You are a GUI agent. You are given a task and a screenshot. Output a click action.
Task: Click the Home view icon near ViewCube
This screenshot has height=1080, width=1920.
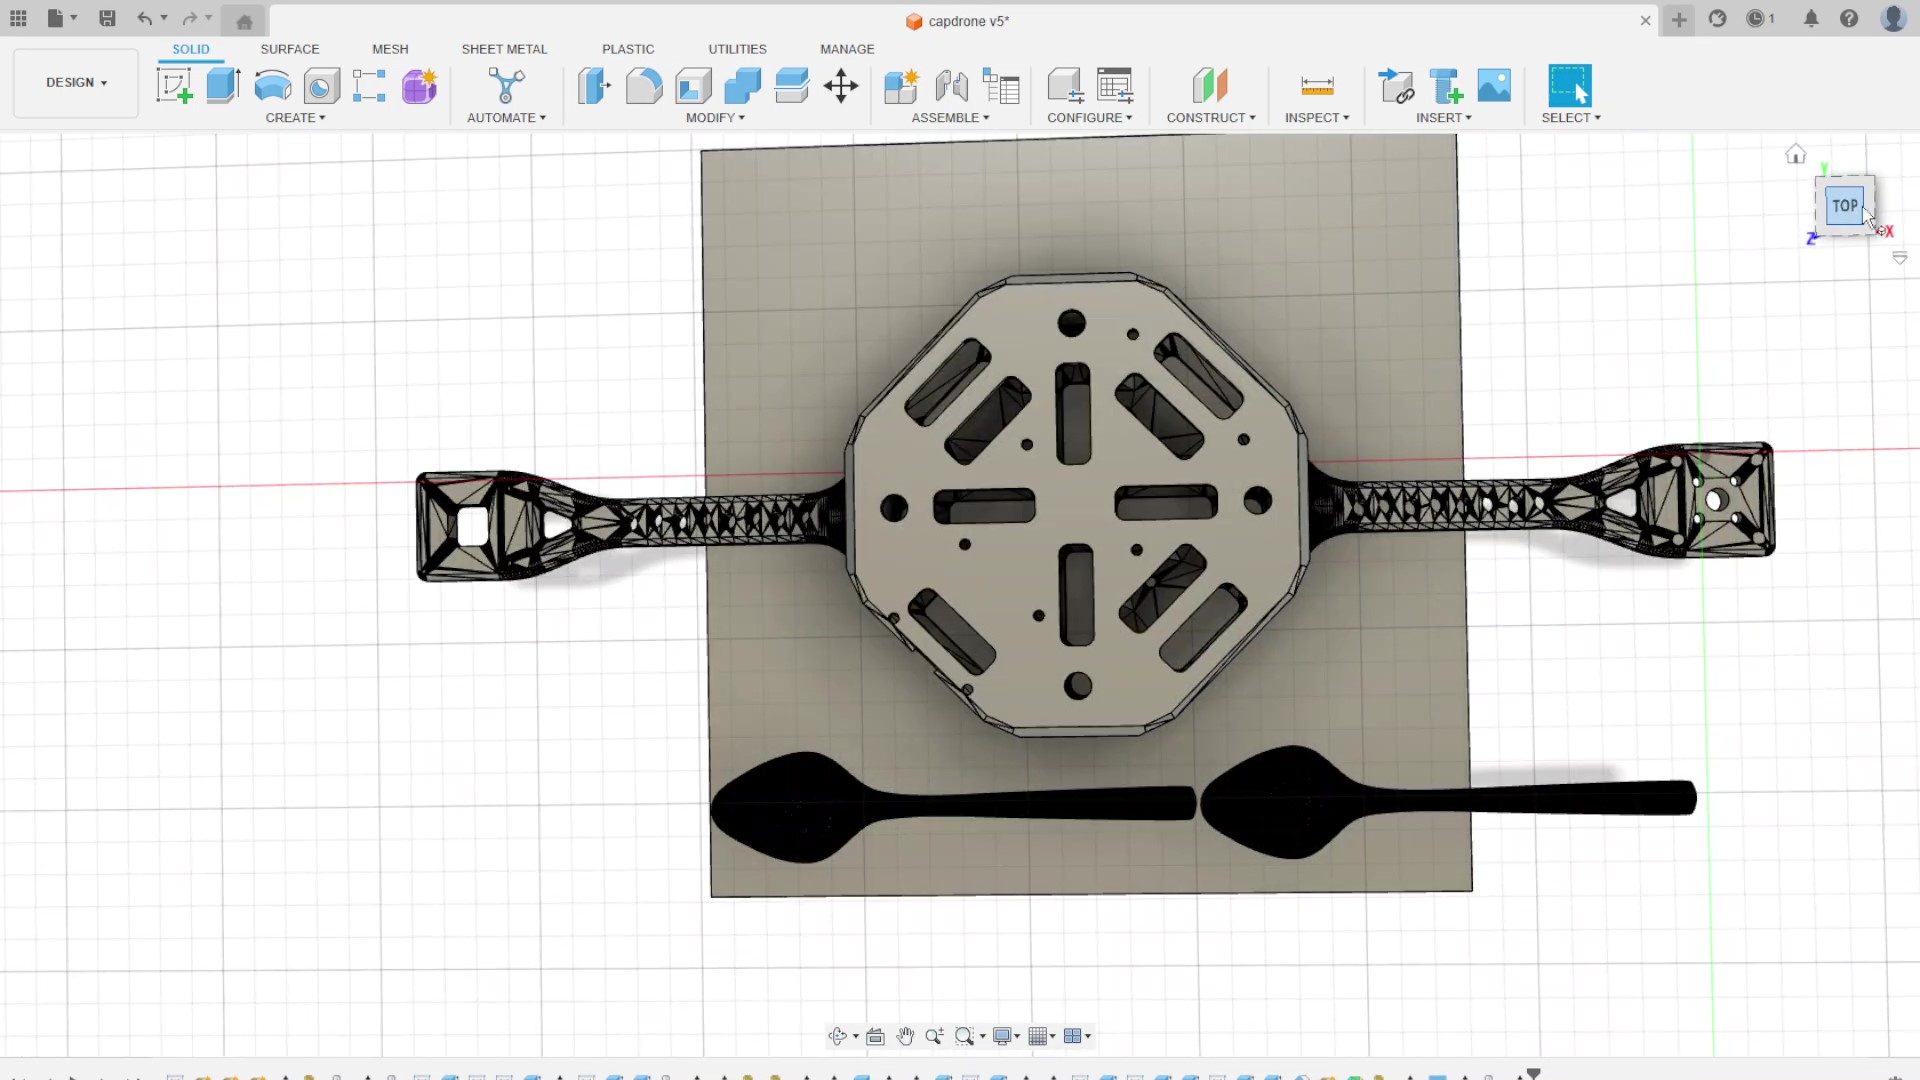1796,154
